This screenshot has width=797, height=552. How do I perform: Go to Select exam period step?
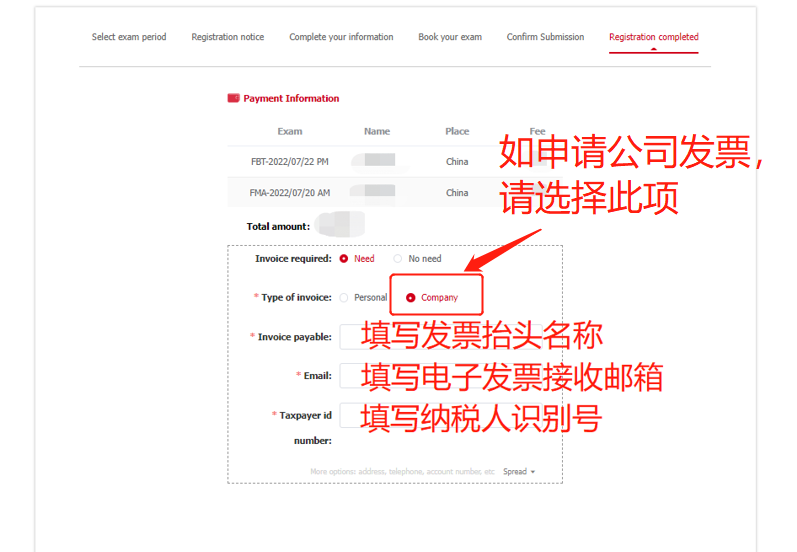click(x=129, y=37)
